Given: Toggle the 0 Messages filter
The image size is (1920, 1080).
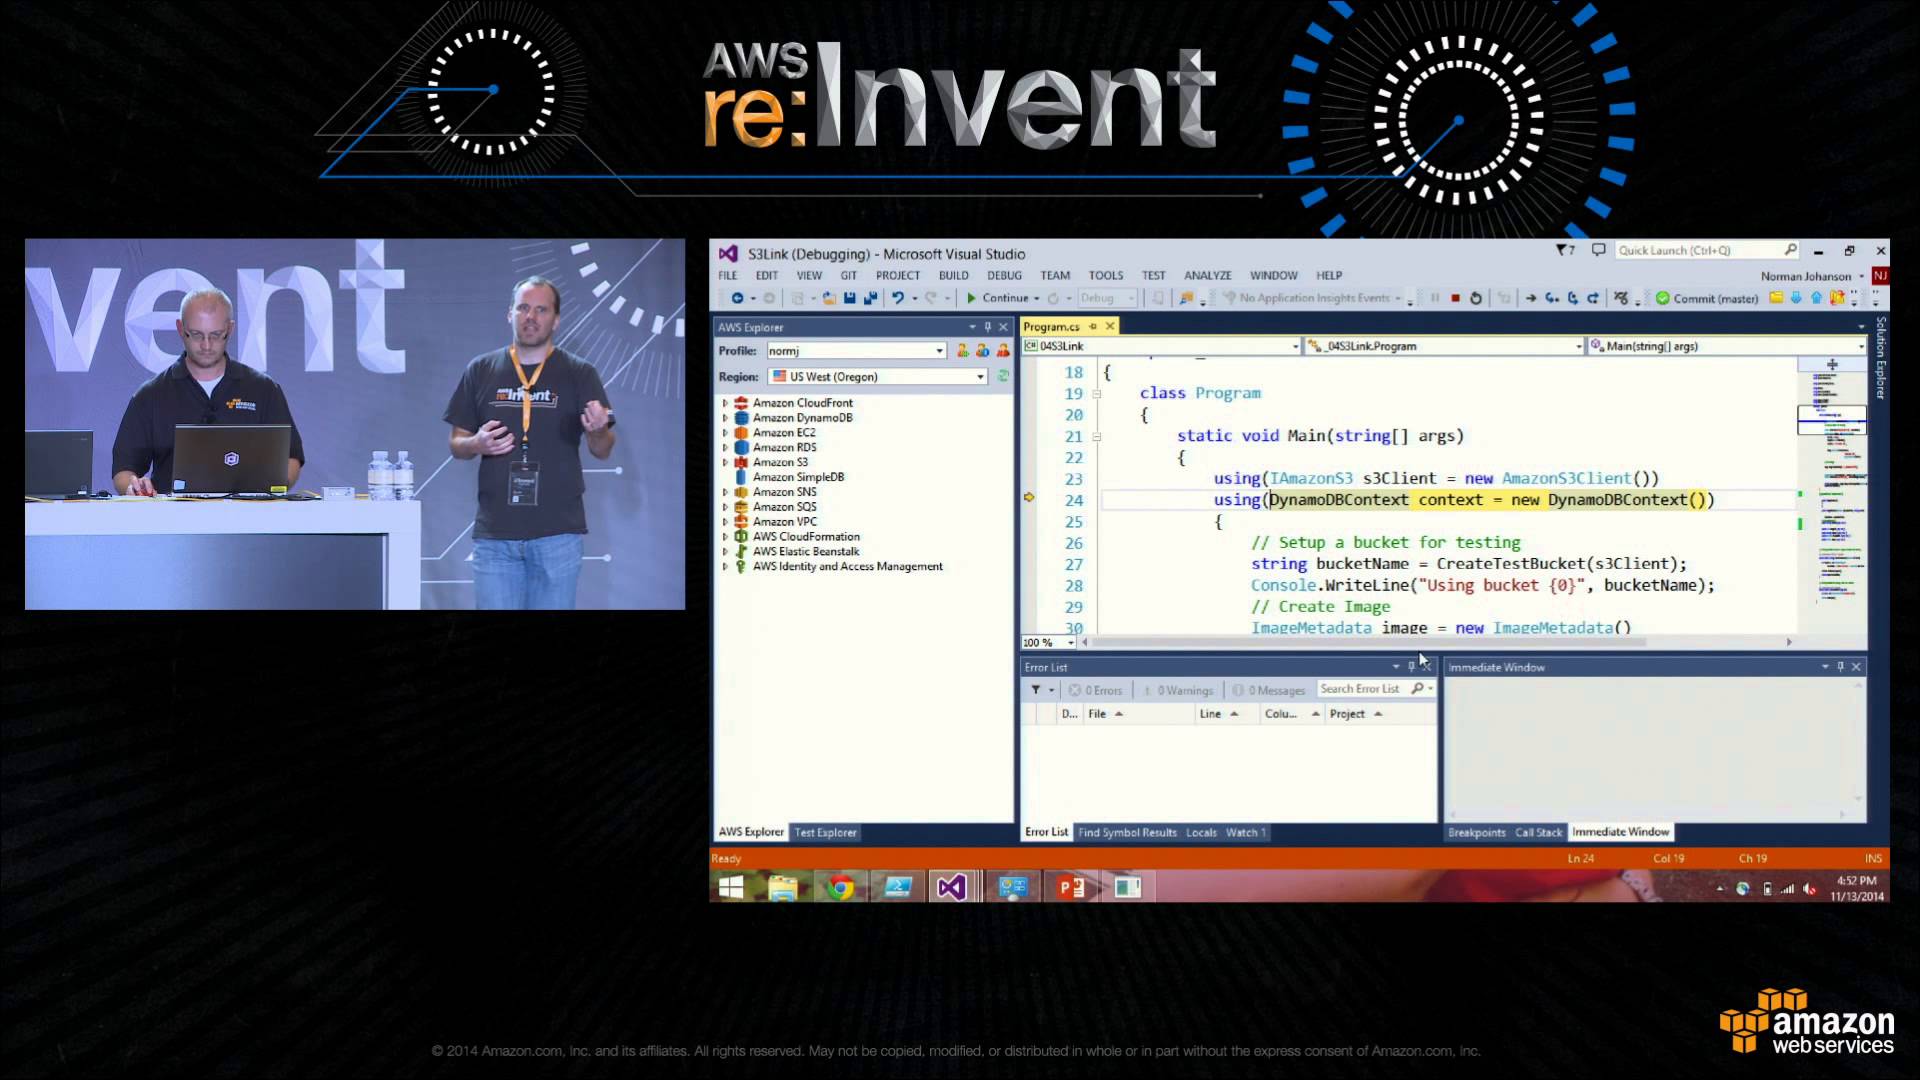Looking at the screenshot, I should click(x=1269, y=690).
